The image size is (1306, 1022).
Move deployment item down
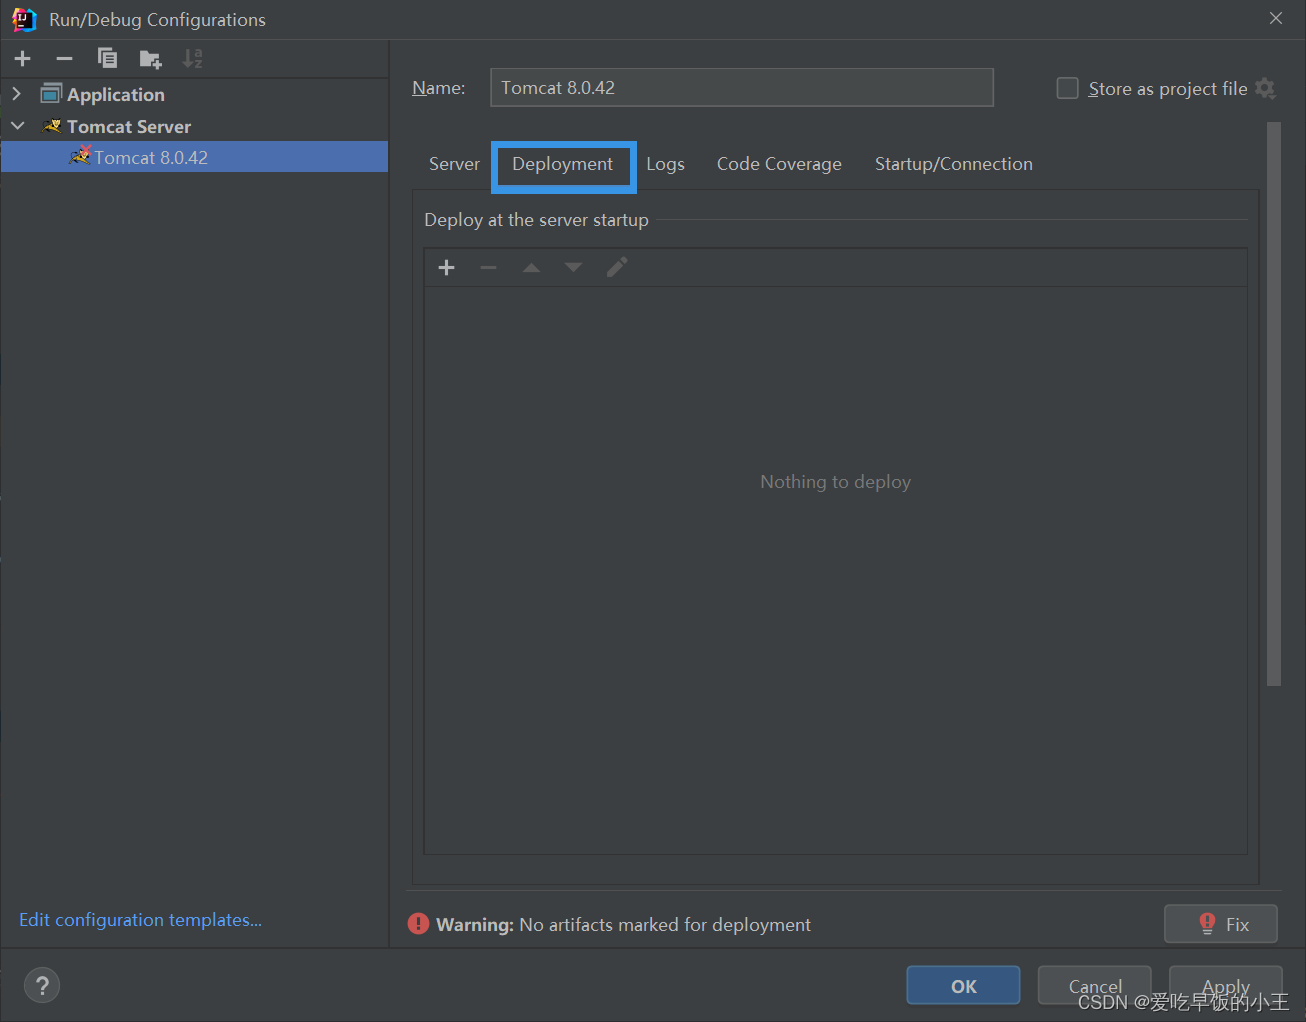click(573, 267)
